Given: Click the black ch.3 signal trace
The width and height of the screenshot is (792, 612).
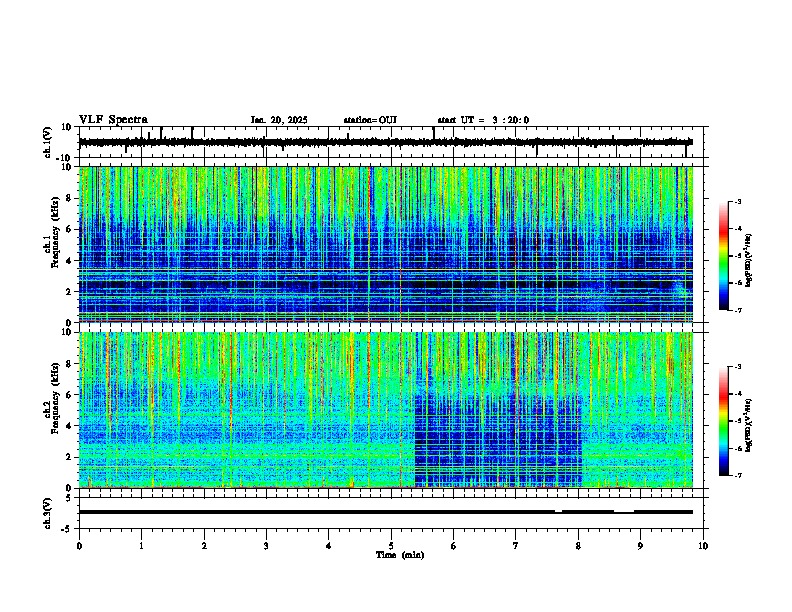Looking at the screenshot, I should [385, 512].
